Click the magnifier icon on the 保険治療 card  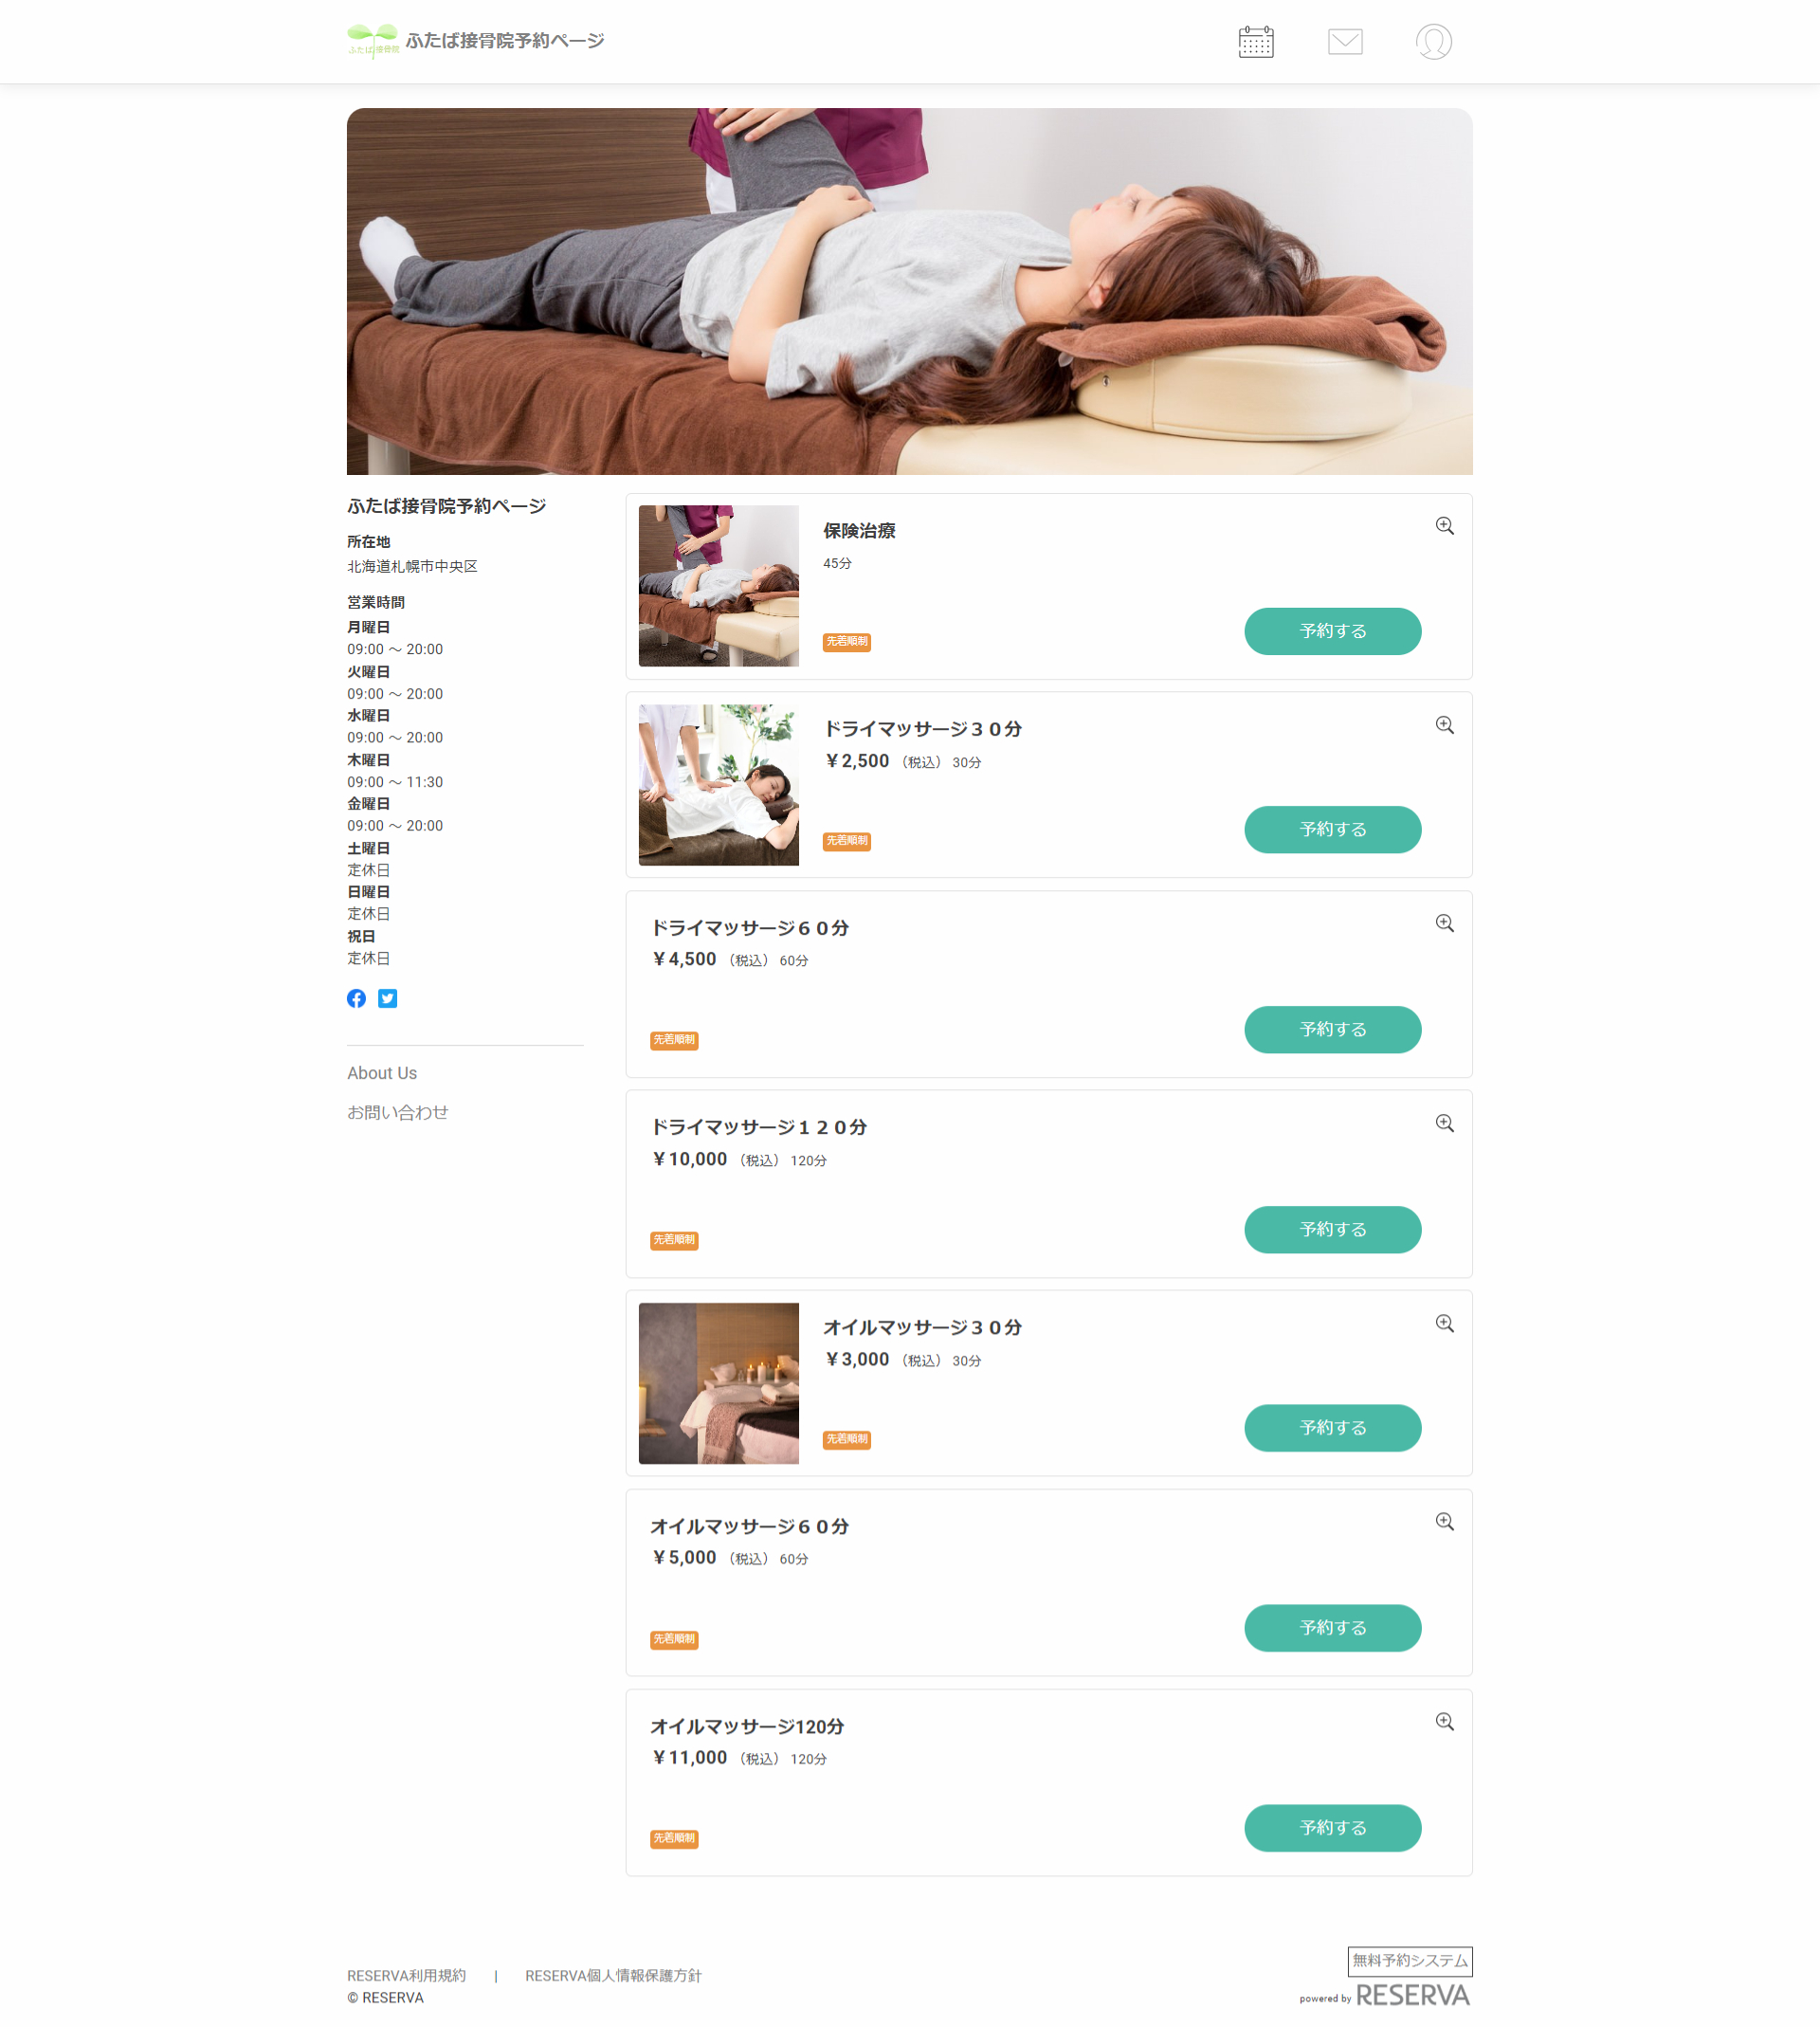click(x=1444, y=526)
